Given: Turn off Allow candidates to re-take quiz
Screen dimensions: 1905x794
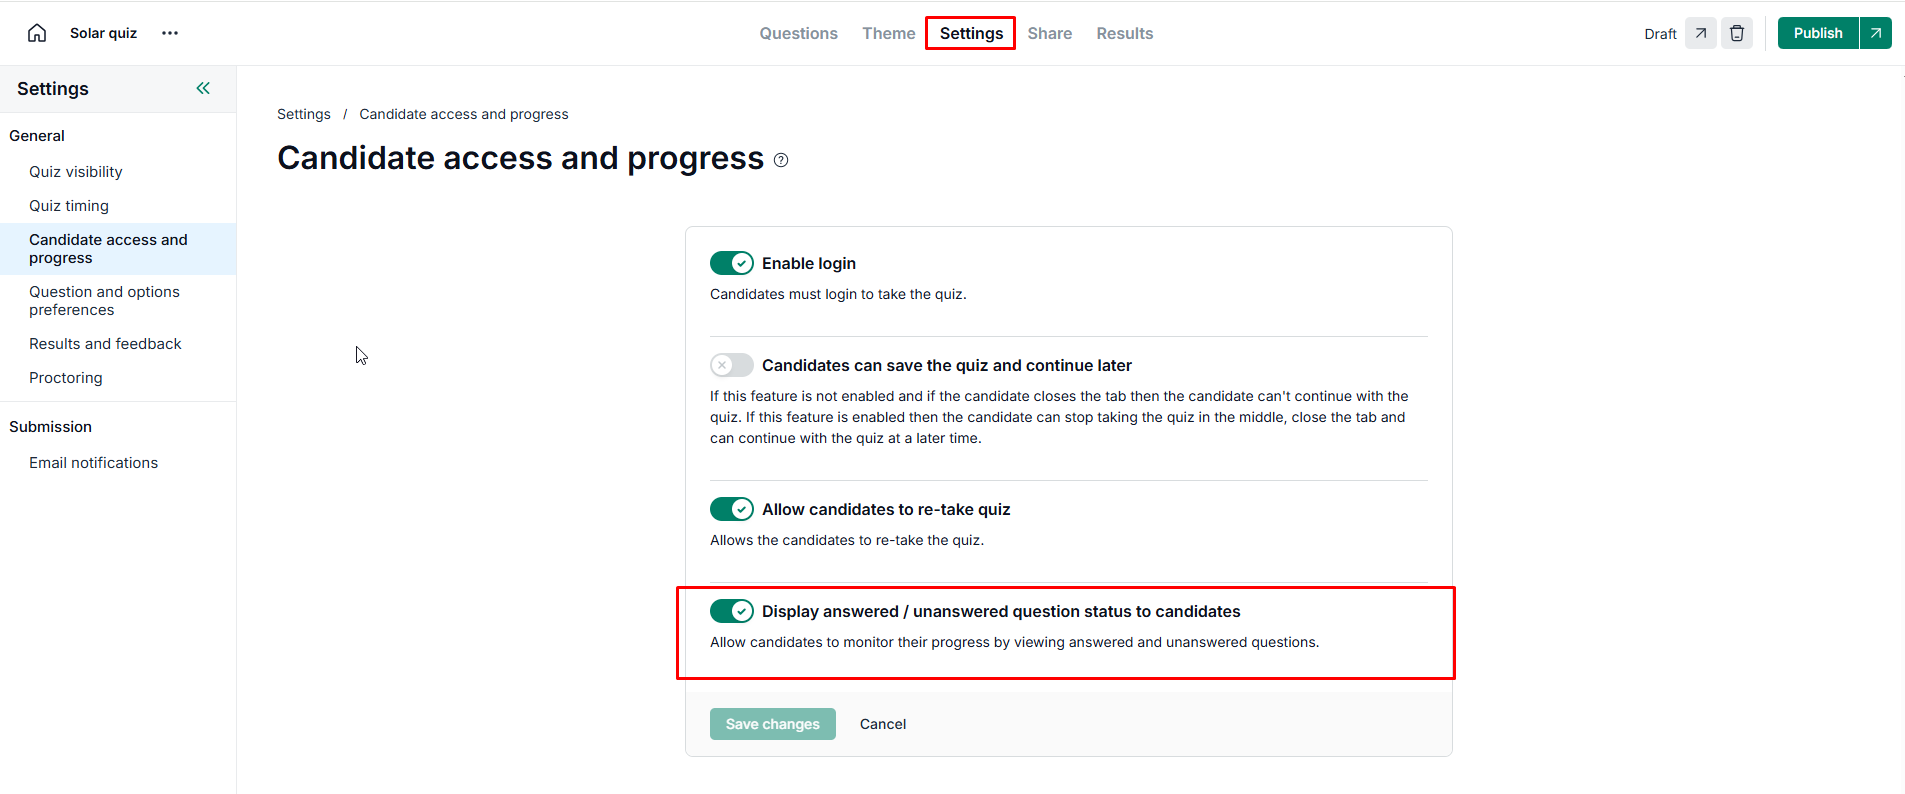Looking at the screenshot, I should (x=731, y=509).
